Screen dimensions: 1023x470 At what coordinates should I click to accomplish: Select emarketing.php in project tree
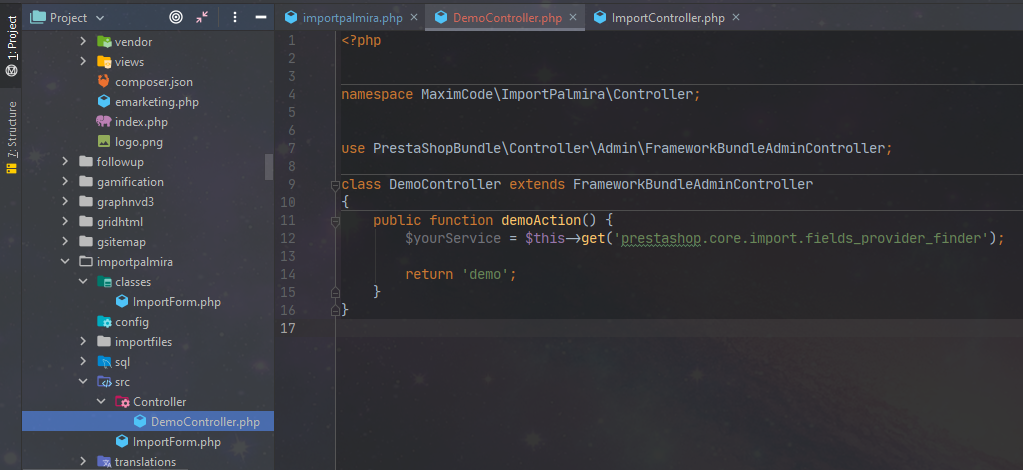click(x=157, y=102)
